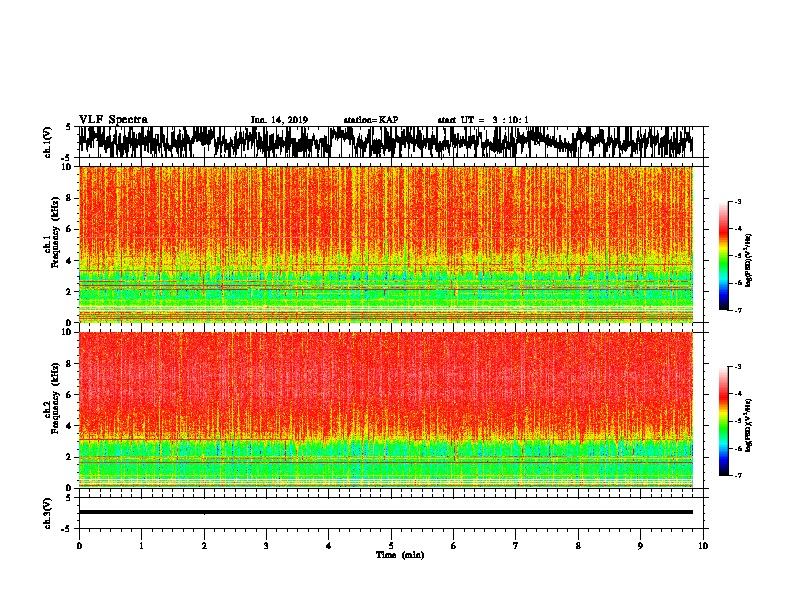Click the "station=KAP" header label

pos(371,120)
